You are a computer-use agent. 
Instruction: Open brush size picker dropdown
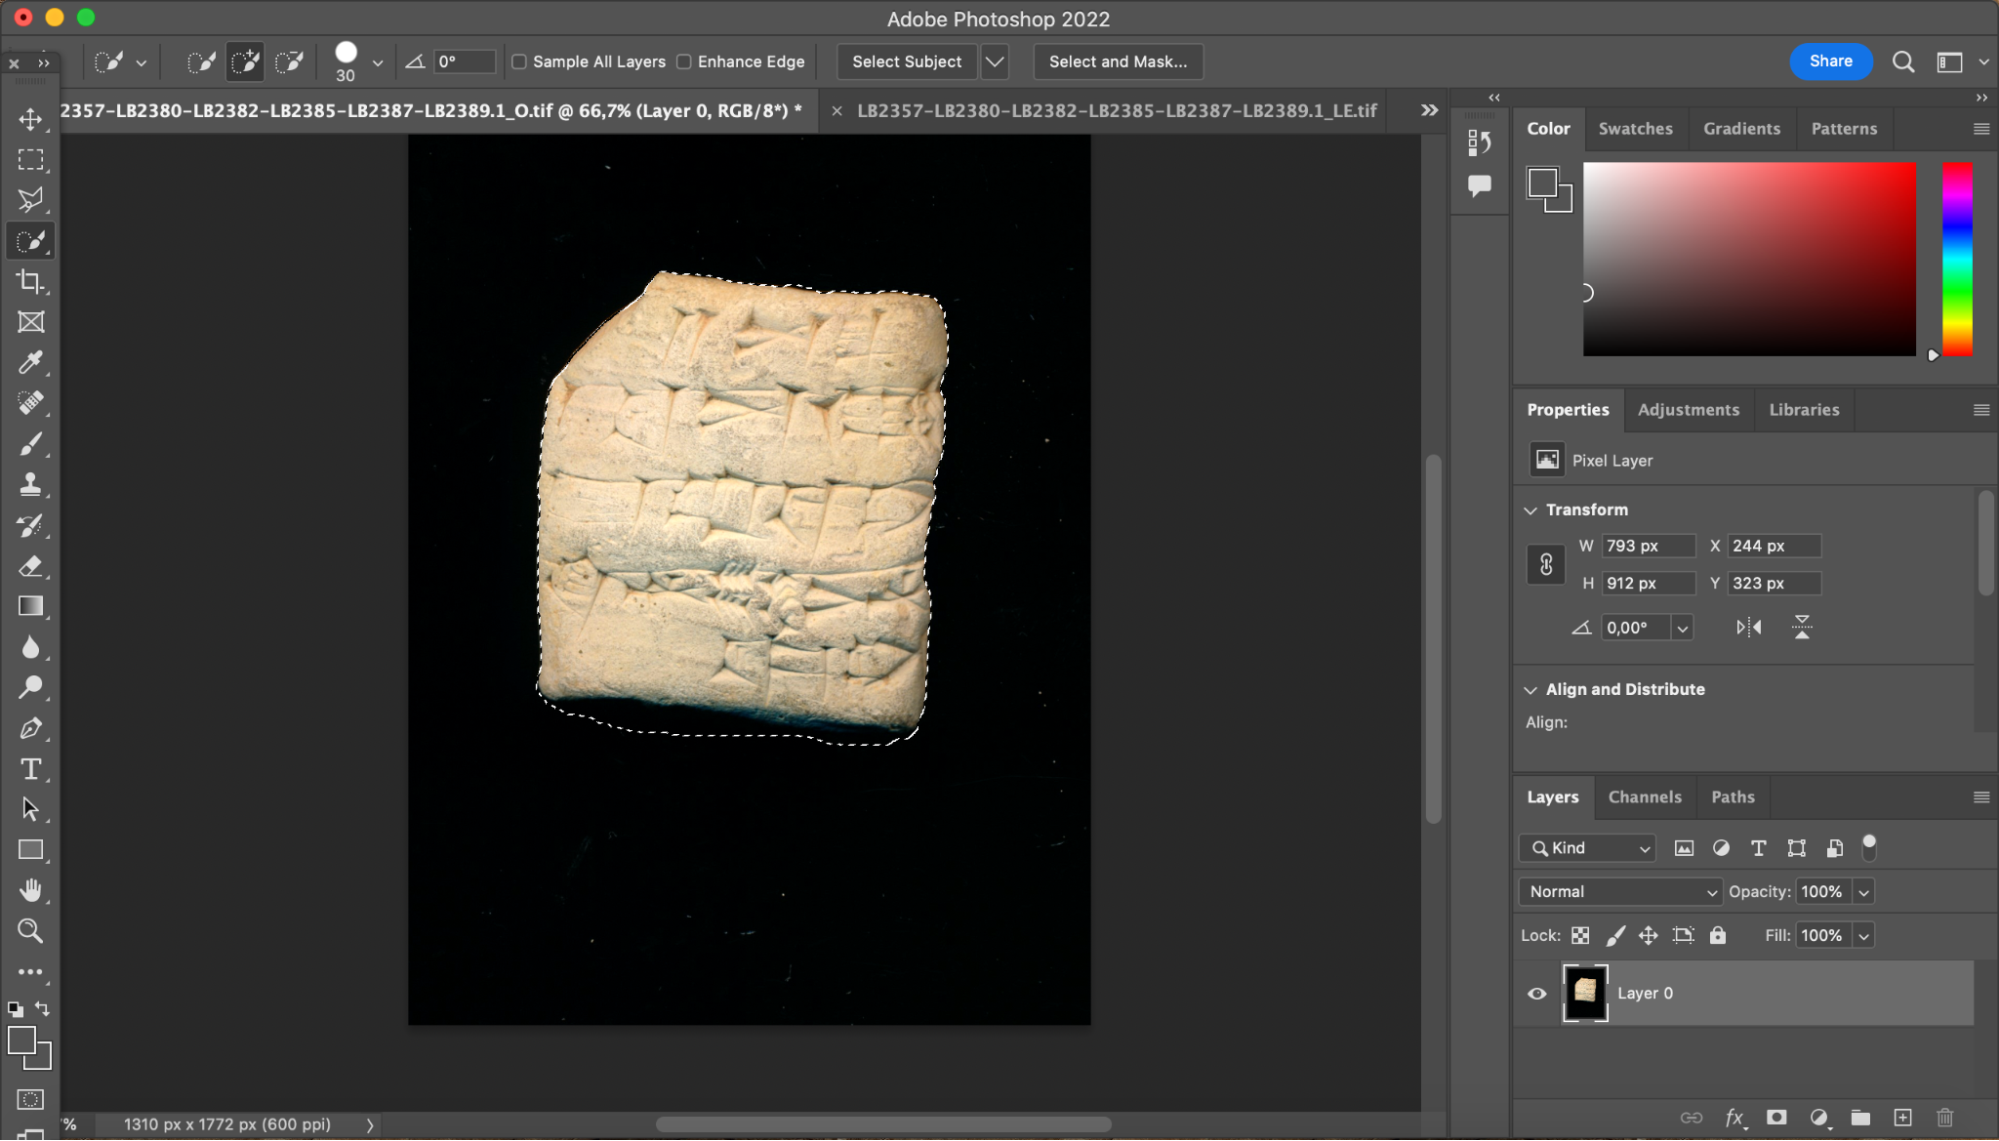[x=378, y=63]
